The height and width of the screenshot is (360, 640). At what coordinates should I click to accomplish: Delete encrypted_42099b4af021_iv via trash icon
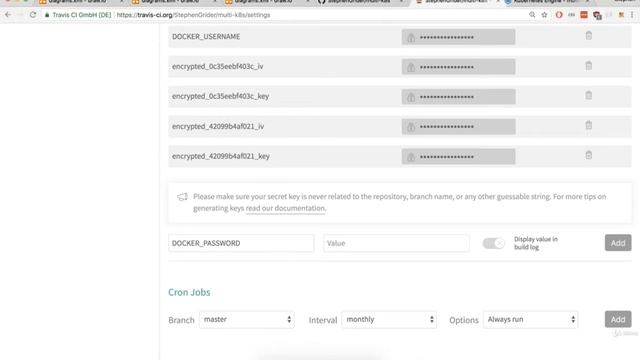[x=589, y=125]
